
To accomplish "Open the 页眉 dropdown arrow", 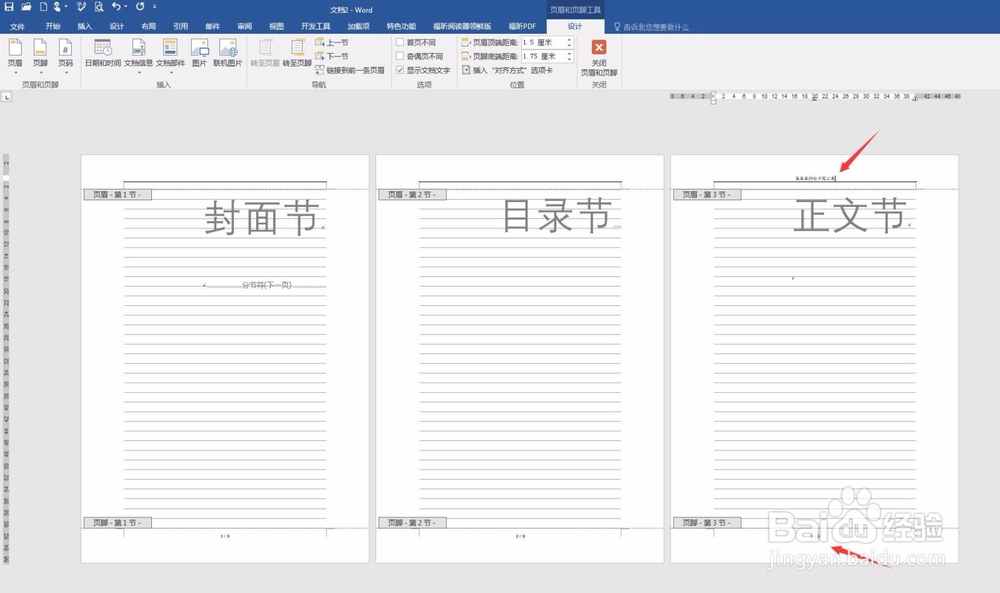I will coord(14,70).
